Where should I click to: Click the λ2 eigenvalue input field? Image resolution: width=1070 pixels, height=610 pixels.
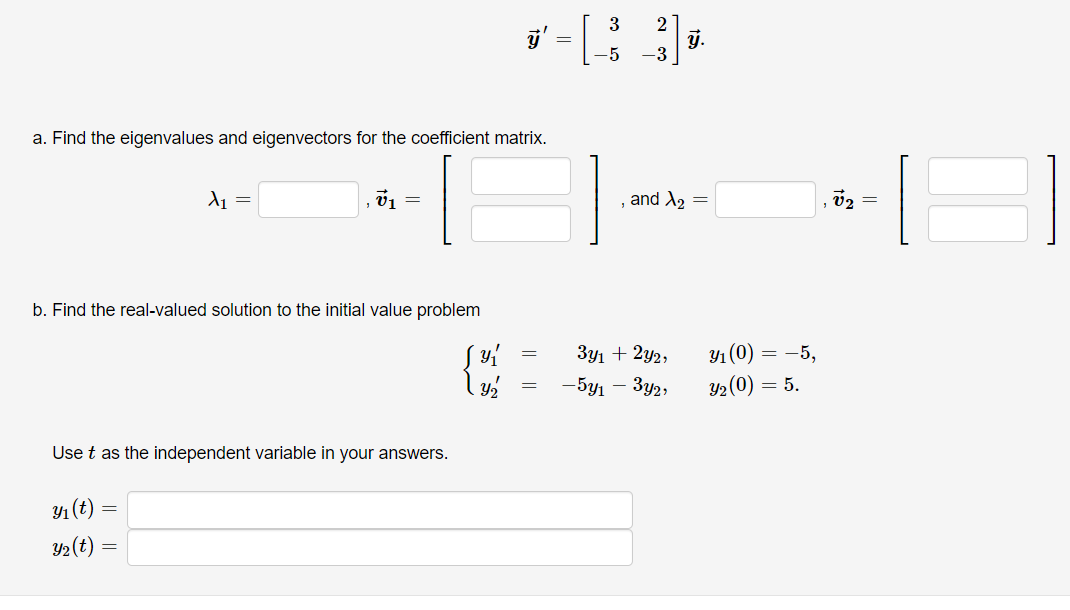pos(765,199)
